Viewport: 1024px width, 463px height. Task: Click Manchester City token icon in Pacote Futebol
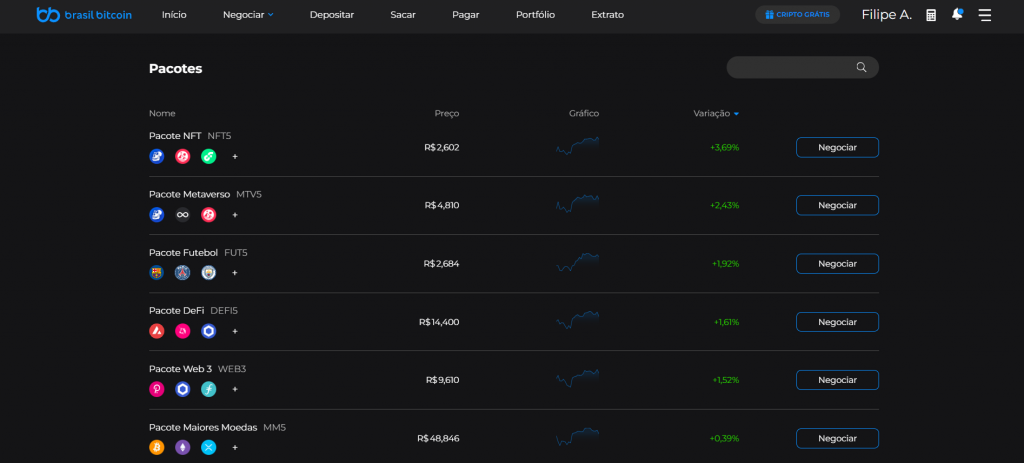[208, 273]
